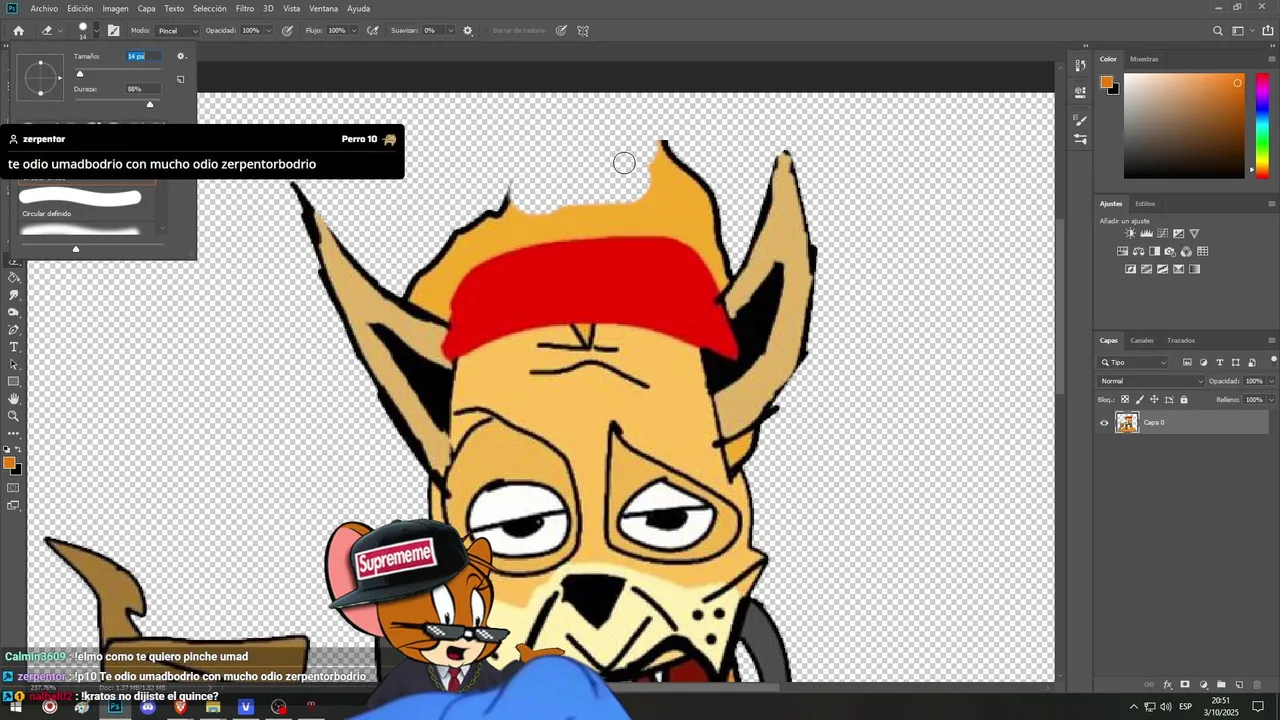Switch to the Muestras tab
Image resolution: width=1280 pixels, height=720 pixels.
[1144, 59]
